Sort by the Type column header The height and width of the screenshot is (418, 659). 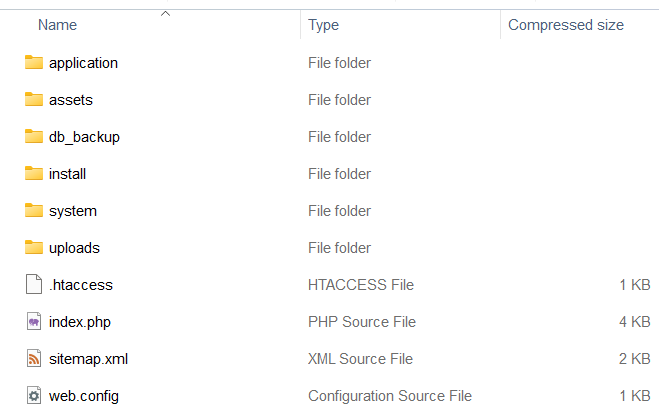pyautogui.click(x=323, y=25)
